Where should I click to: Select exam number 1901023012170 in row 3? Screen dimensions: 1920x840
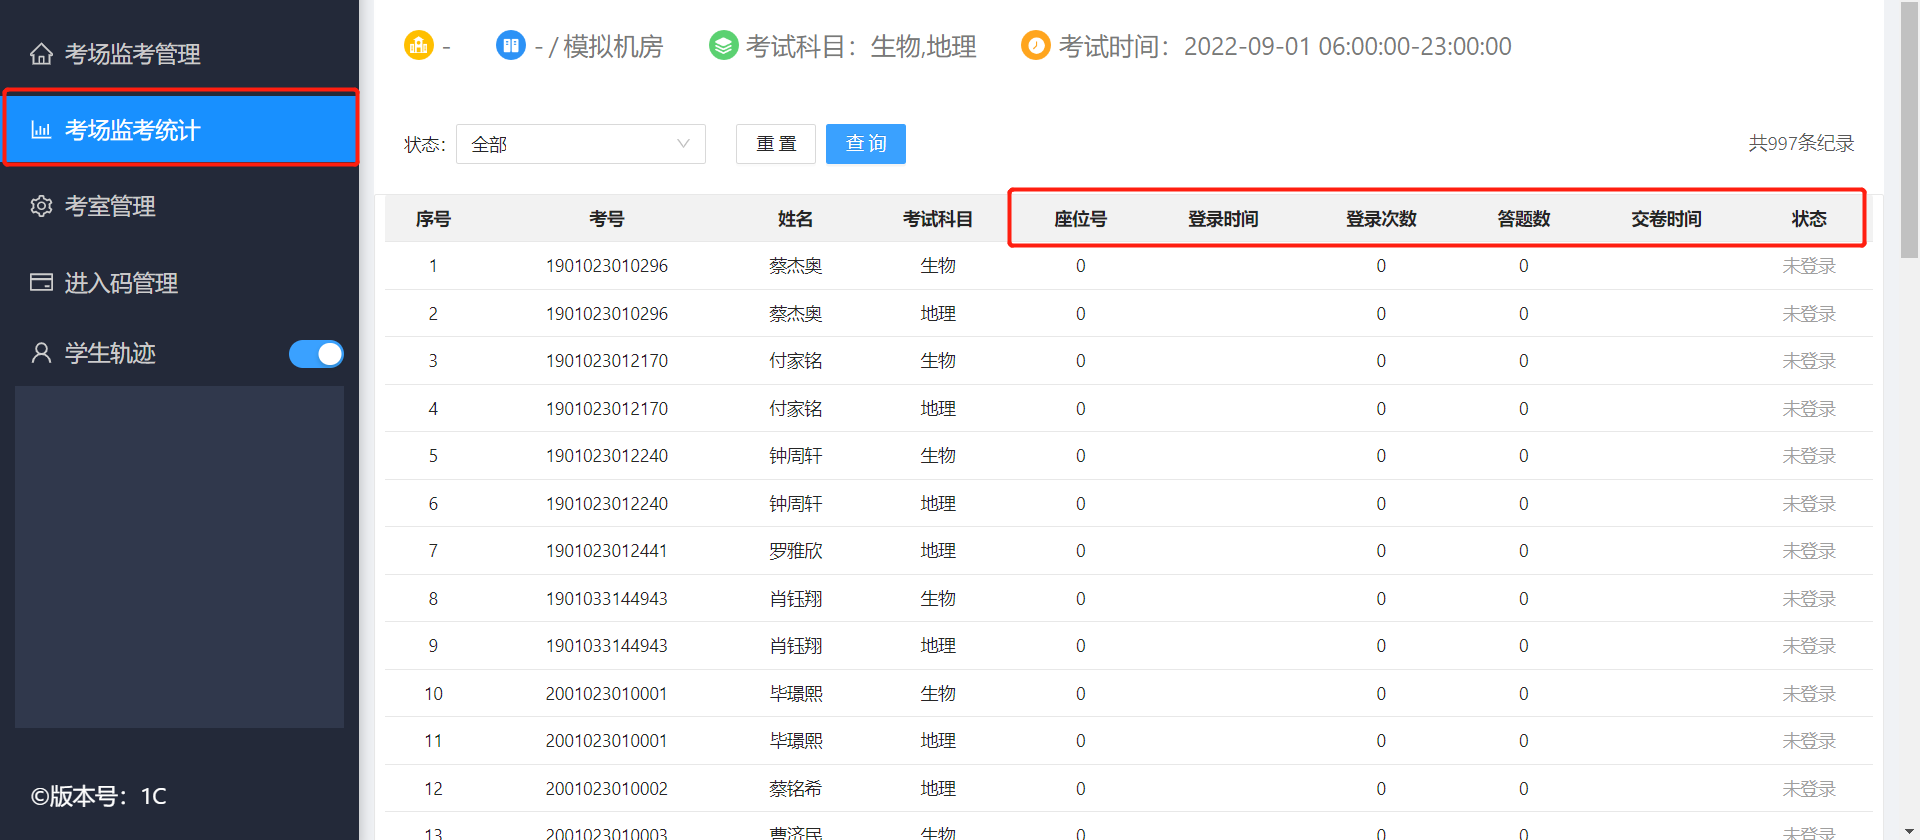(606, 361)
